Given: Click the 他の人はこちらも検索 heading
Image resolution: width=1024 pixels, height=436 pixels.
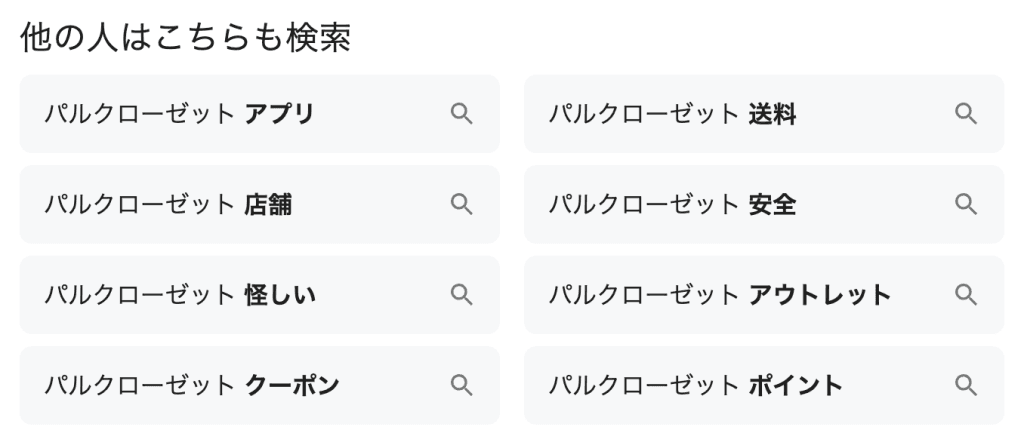Looking at the screenshot, I should click(185, 37).
